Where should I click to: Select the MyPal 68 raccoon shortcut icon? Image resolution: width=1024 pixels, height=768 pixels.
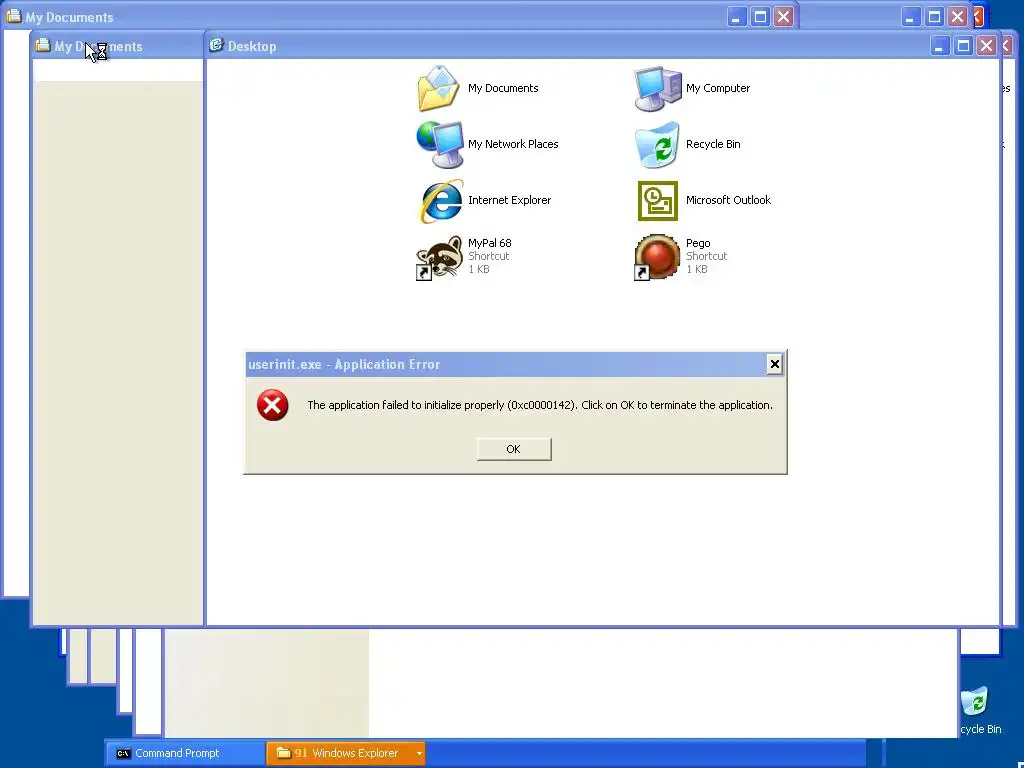point(440,257)
